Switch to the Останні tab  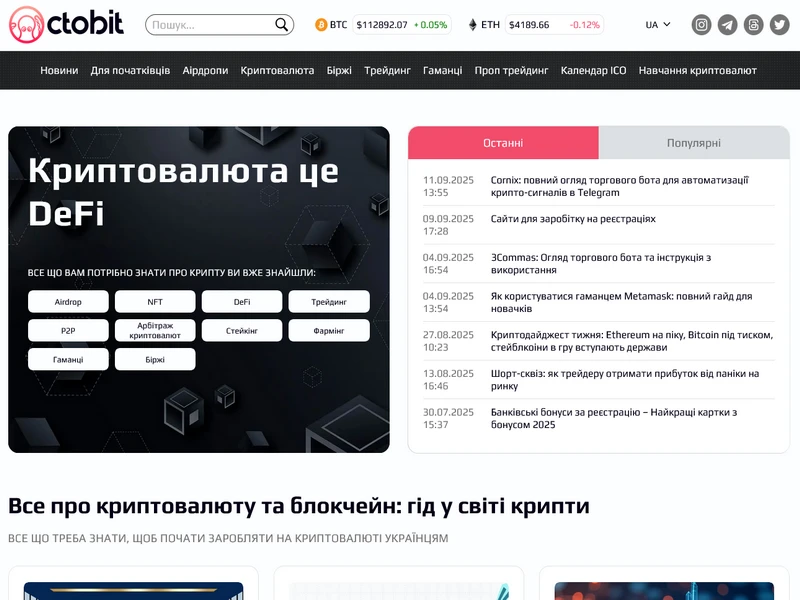tap(503, 143)
